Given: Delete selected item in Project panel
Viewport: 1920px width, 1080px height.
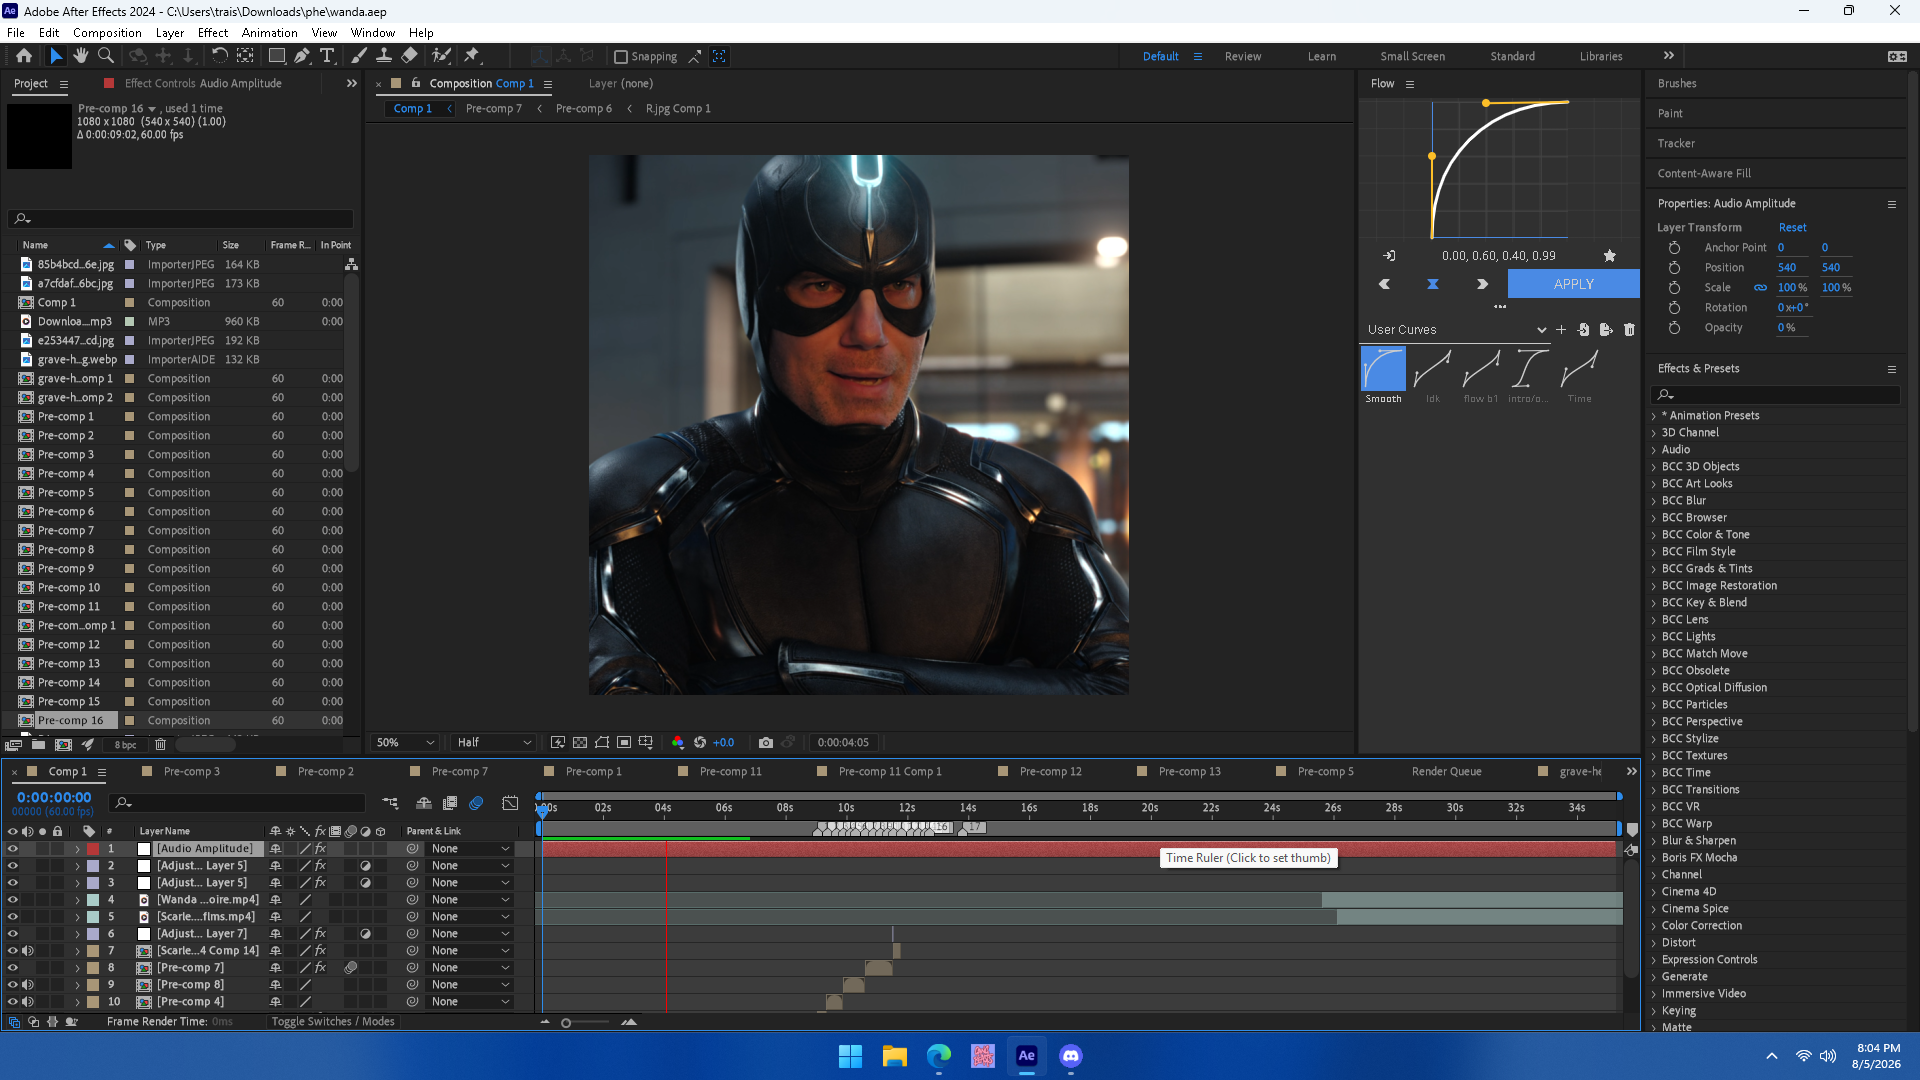Looking at the screenshot, I should (x=160, y=745).
